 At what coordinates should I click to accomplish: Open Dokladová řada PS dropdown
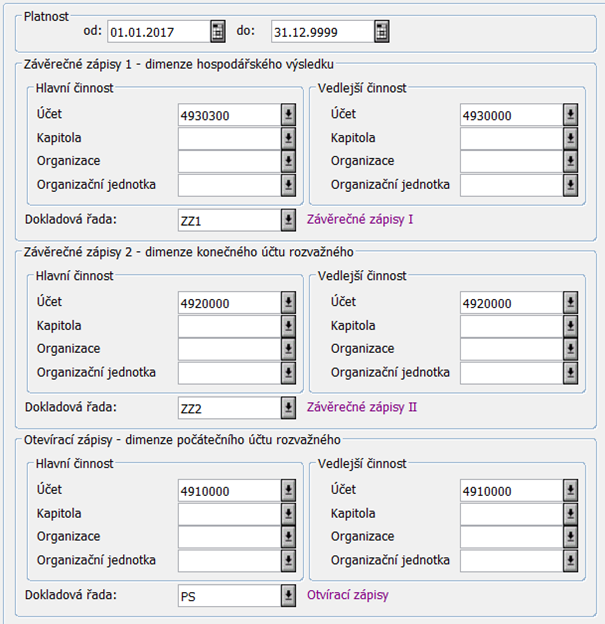click(x=288, y=596)
